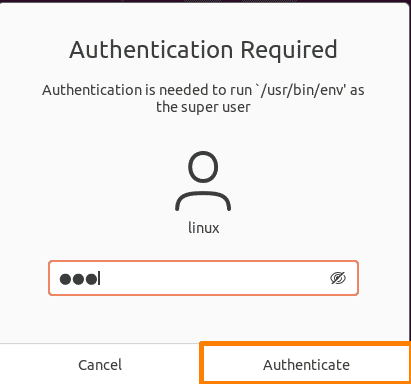
Task: Focus the password entry field
Action: tap(203, 278)
